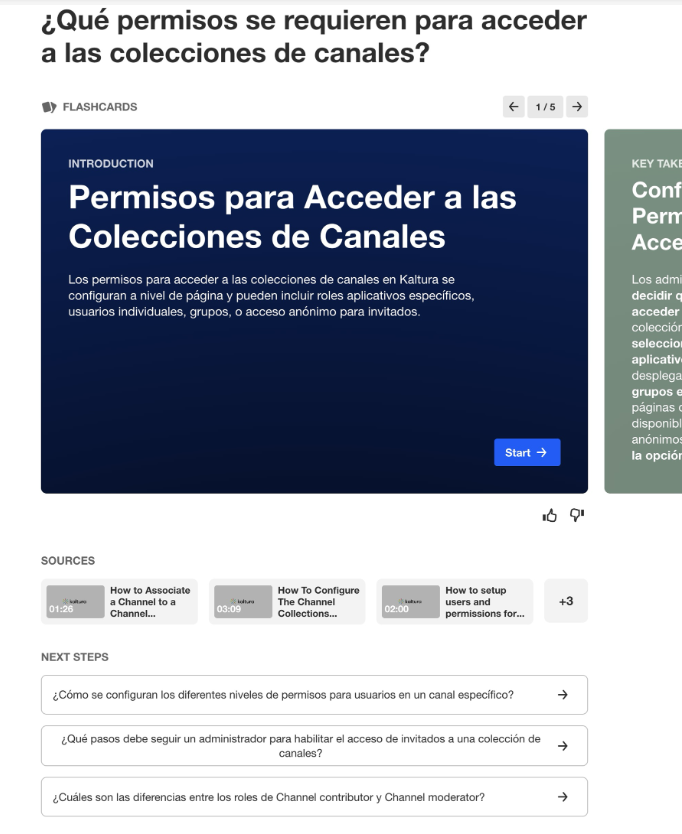Click arrow beside the permission levels question
Viewport: 682px width, 834px height.
(562, 695)
